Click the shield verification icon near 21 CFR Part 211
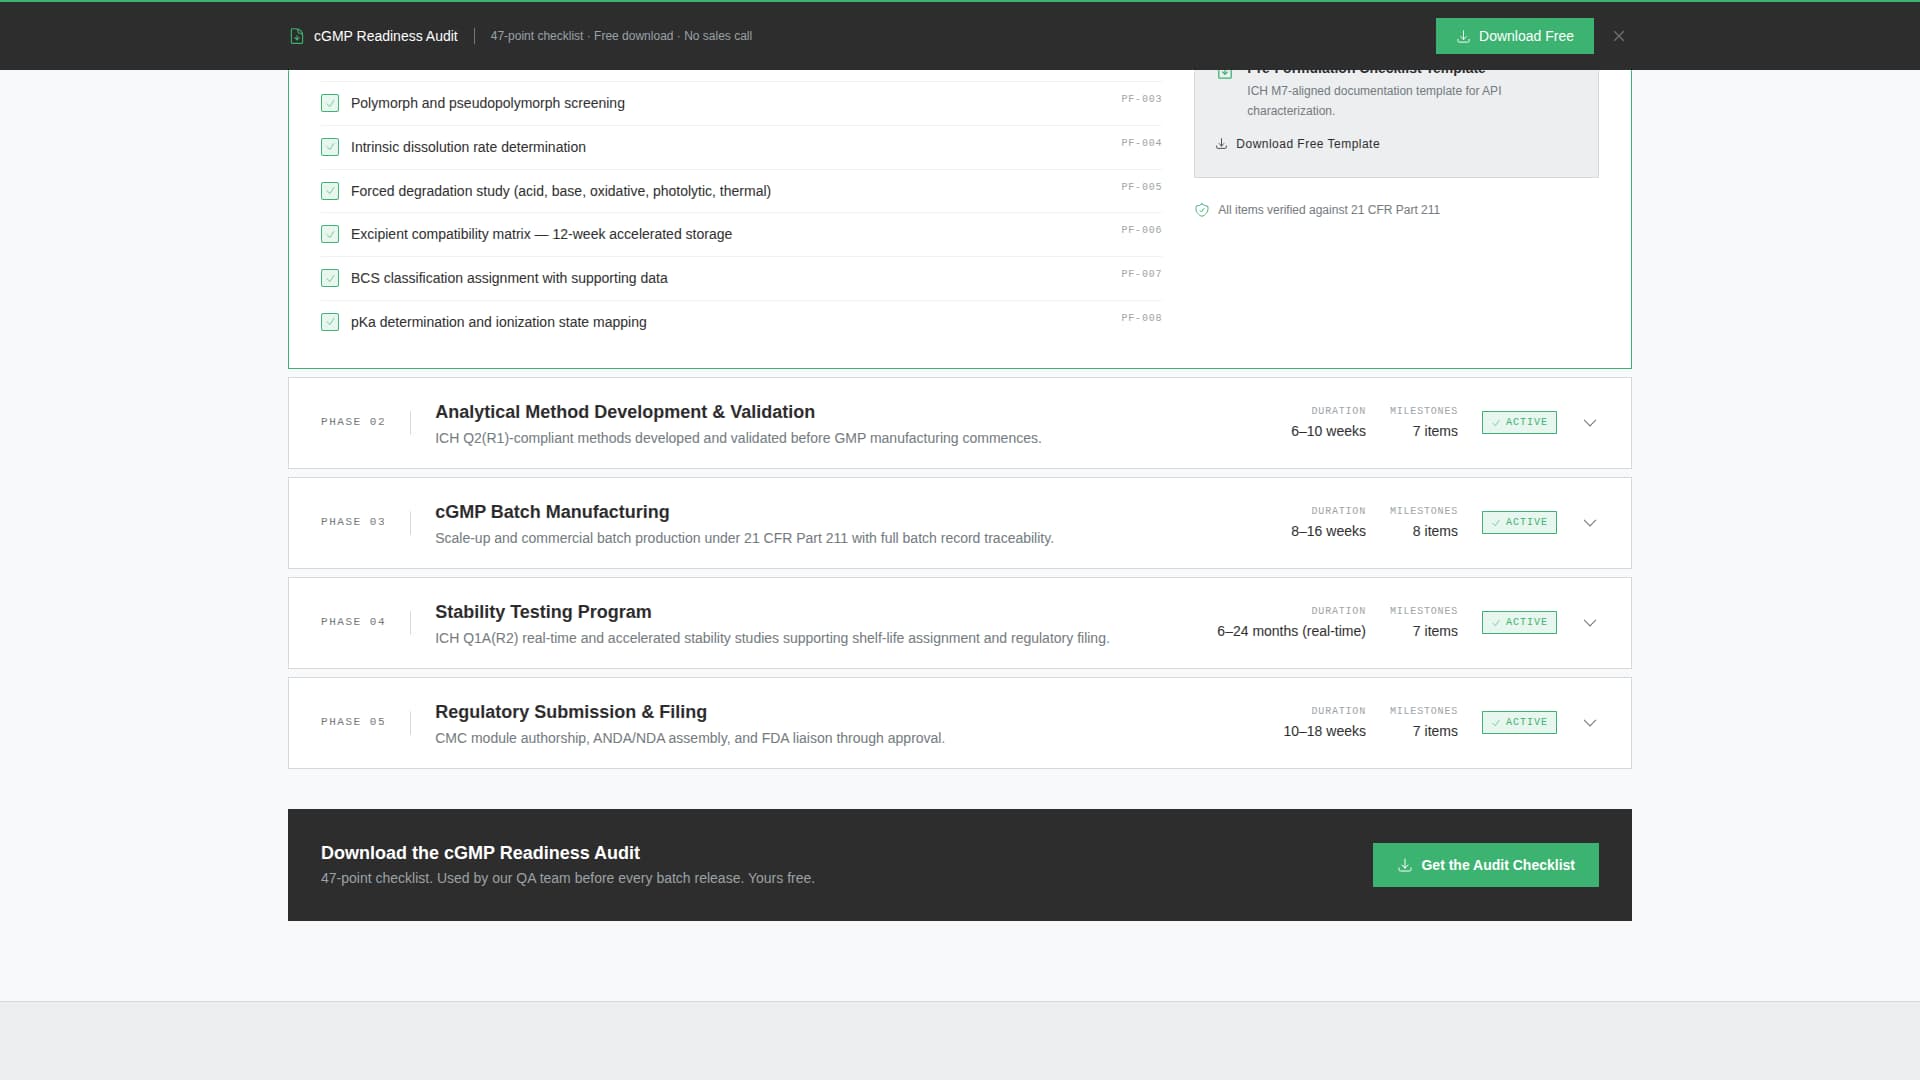The image size is (1920, 1080). [x=1202, y=210]
